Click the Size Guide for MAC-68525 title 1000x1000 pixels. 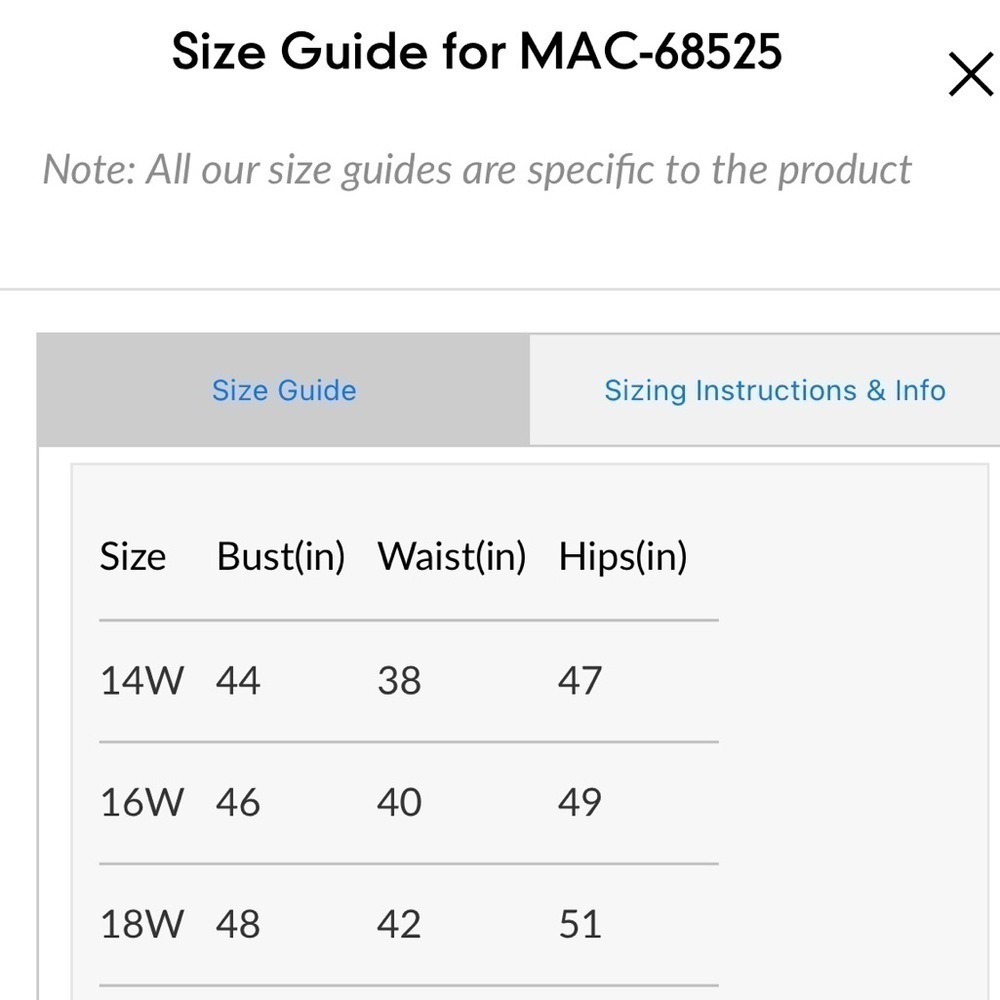[x=476, y=51]
